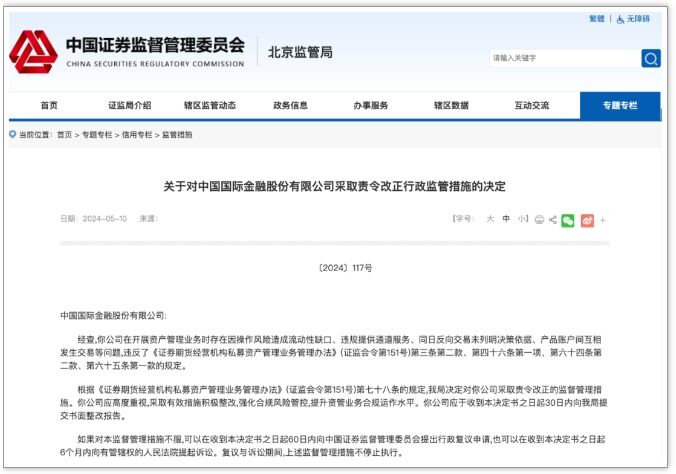The image size is (676, 474).
Task: Open the 无障碍 accessibility link
Action: click(638, 19)
